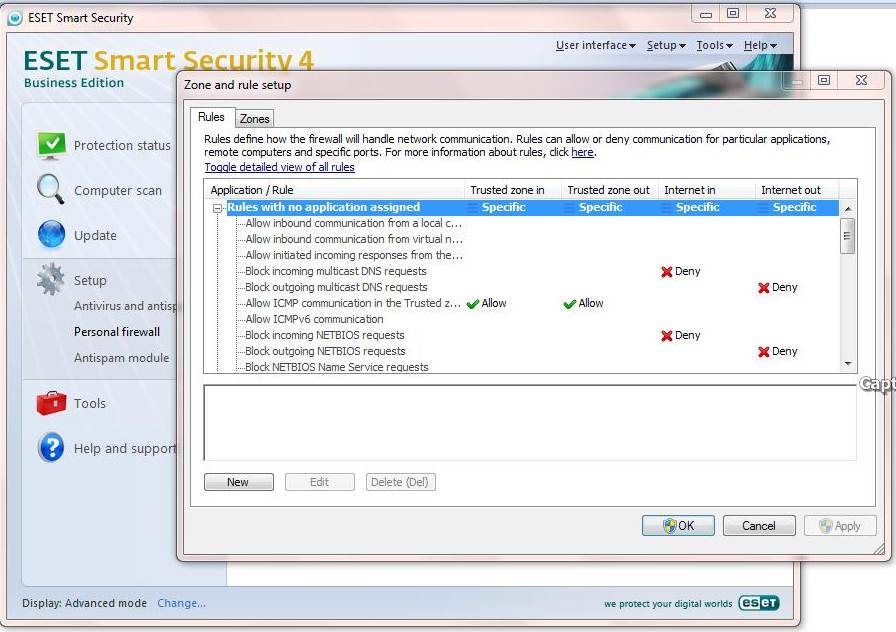Click the 'here' link for rule information
The height and width of the screenshot is (632, 896).
point(582,152)
